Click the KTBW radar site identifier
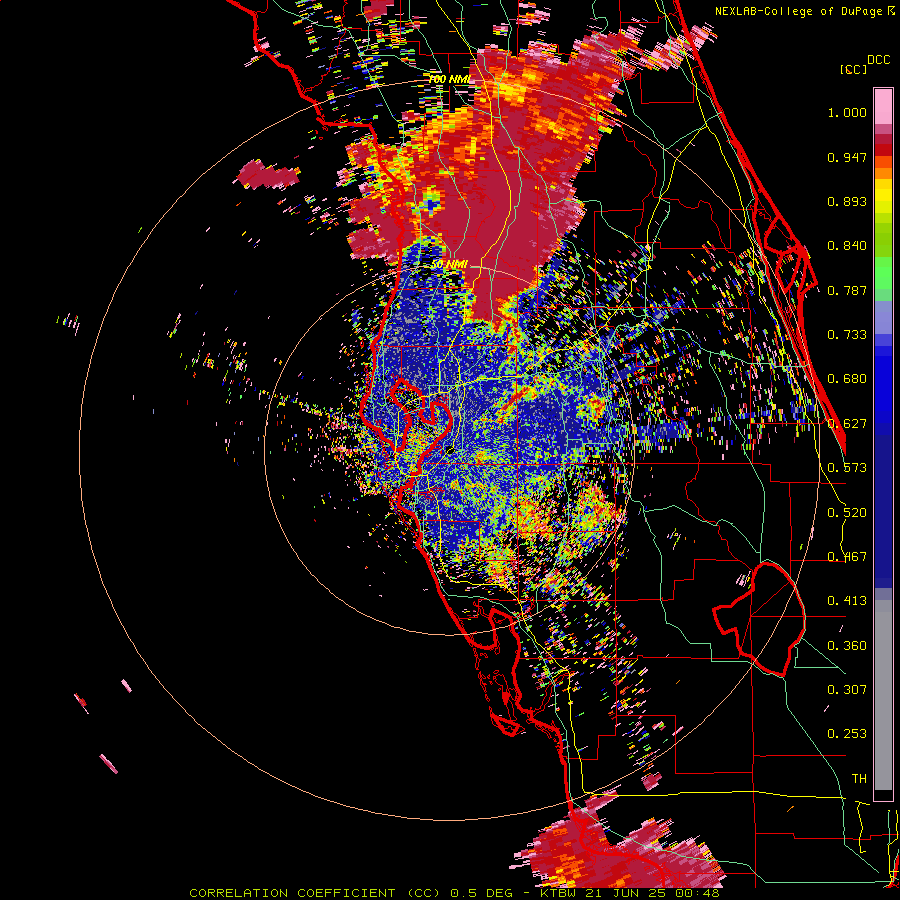 560,893
